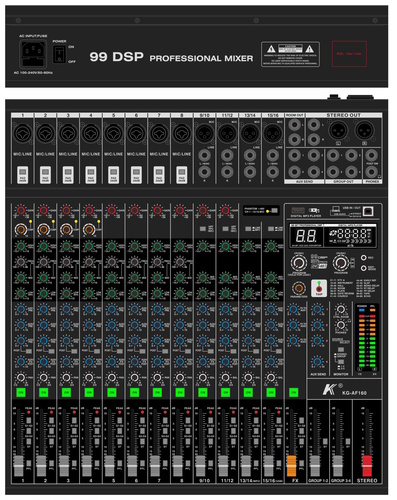This screenshot has height=500, width=397.
Task: Enable the PHANTOM +48V switch
Action: [x=274, y=211]
